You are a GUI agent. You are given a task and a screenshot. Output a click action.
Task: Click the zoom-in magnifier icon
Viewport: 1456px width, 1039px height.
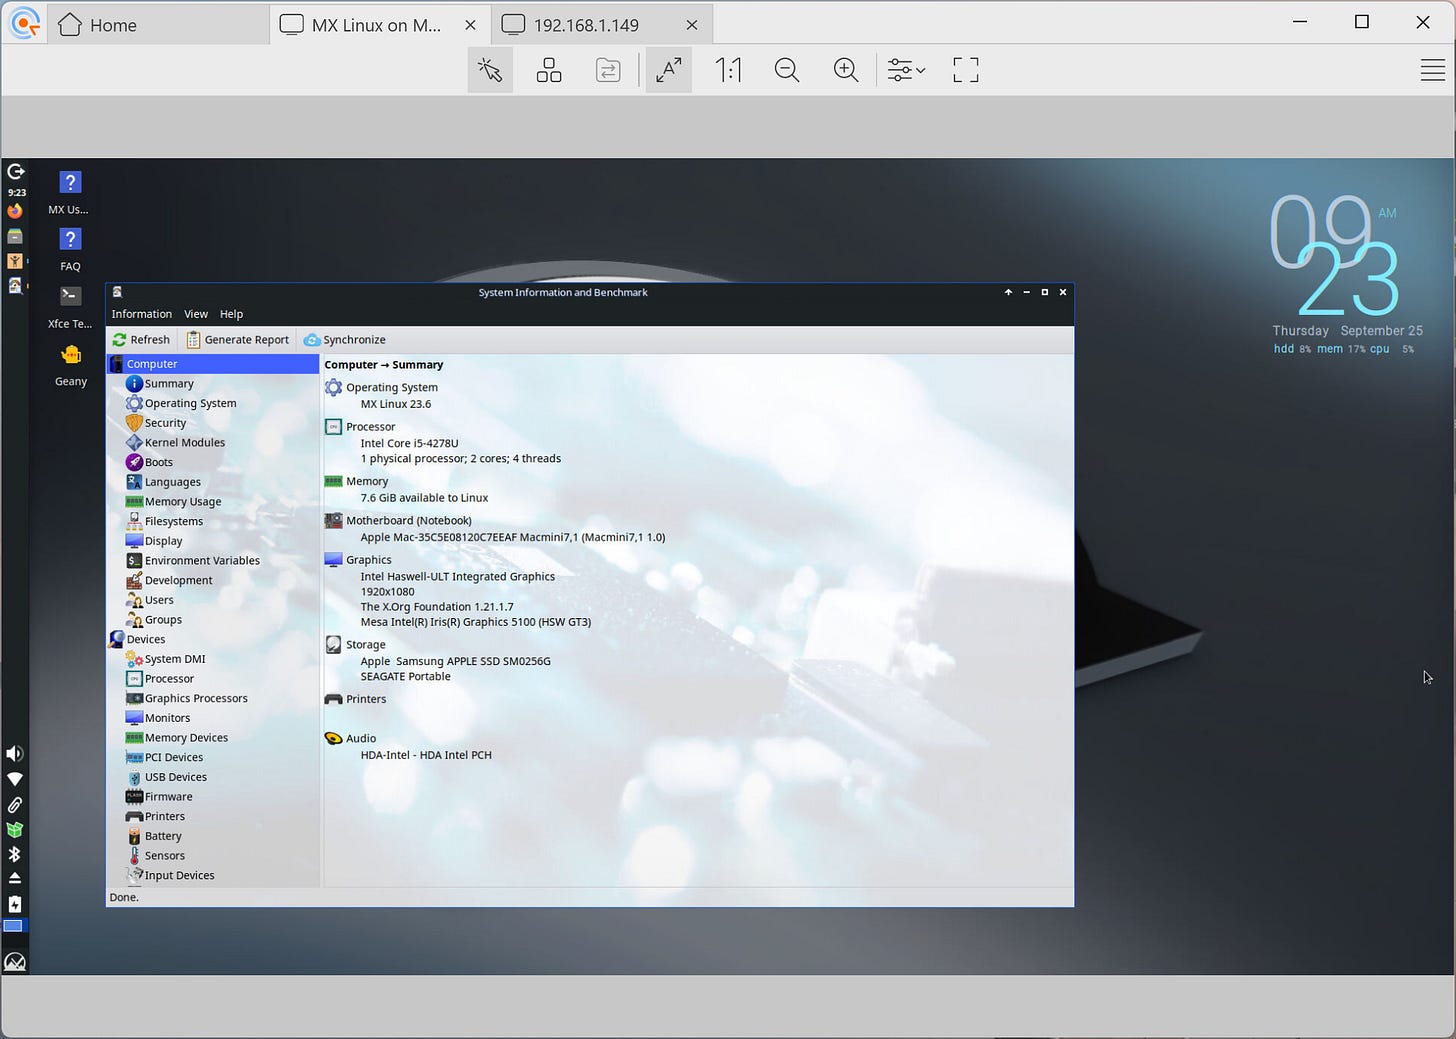[x=845, y=69]
